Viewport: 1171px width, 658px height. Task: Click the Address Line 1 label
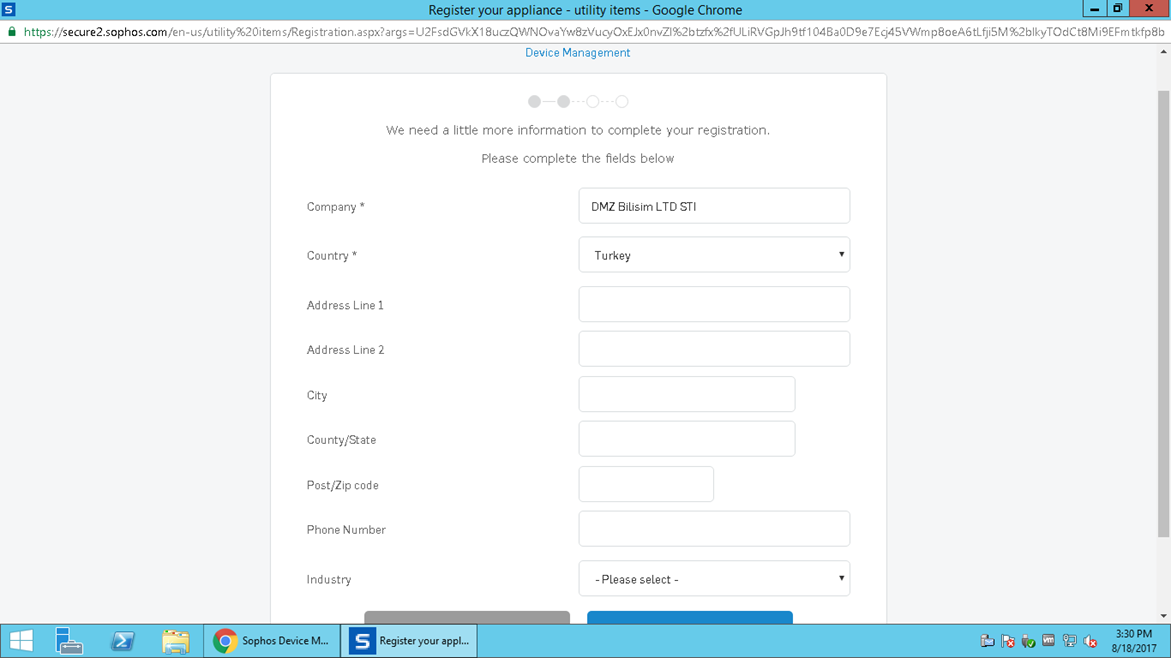coord(345,305)
